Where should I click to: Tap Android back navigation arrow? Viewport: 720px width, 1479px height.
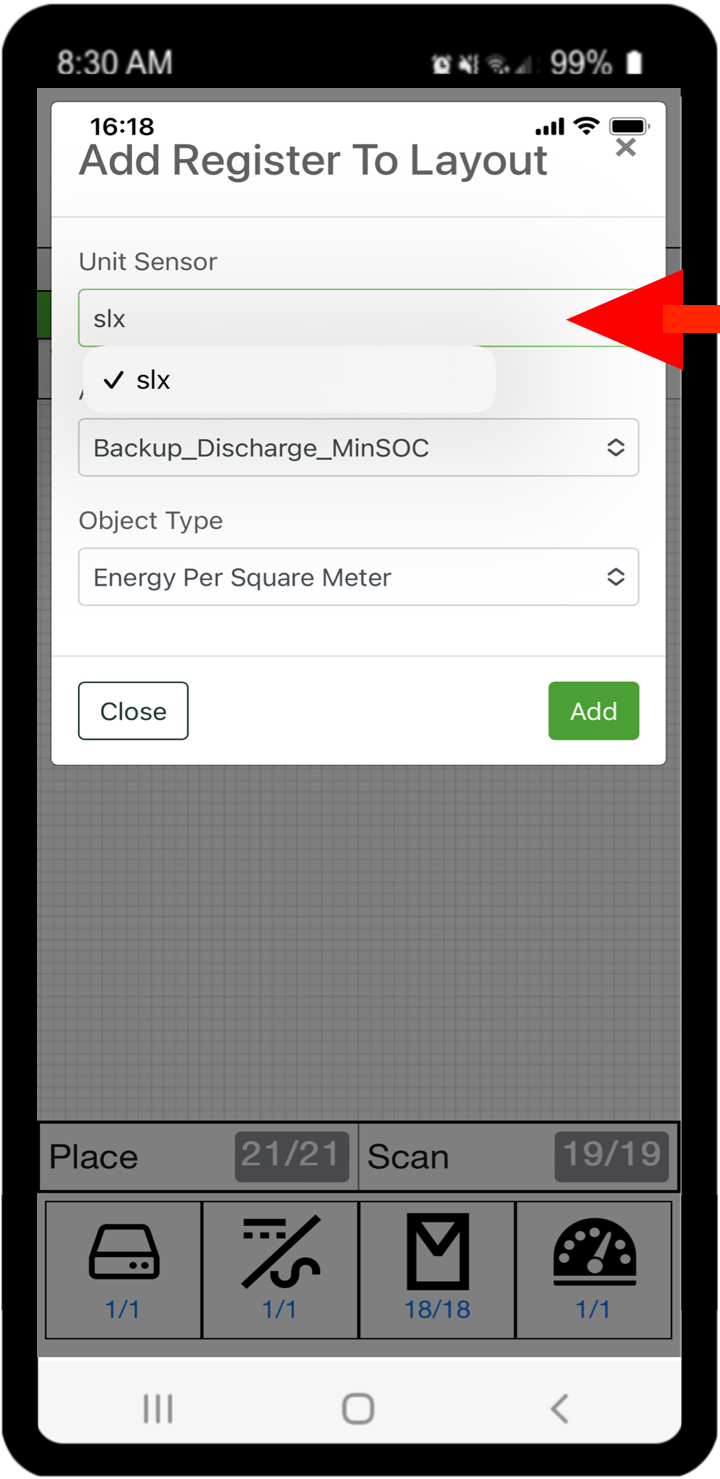point(559,1409)
